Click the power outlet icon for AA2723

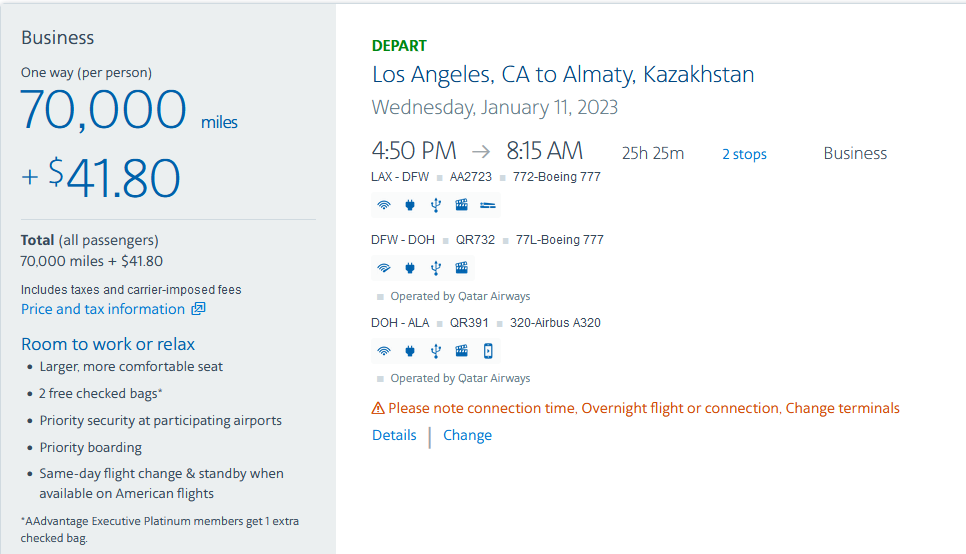410,205
